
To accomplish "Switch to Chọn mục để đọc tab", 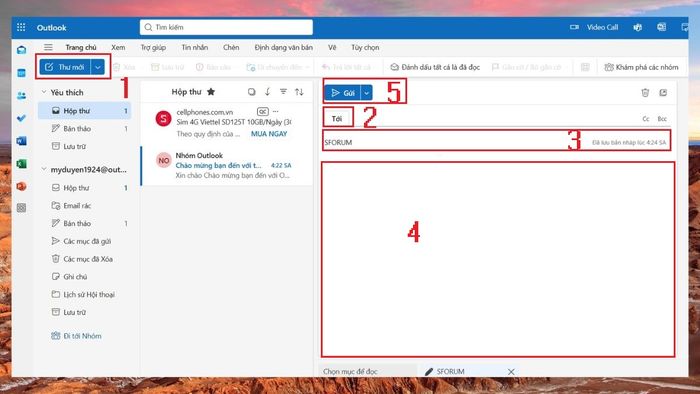I will point(367,371).
